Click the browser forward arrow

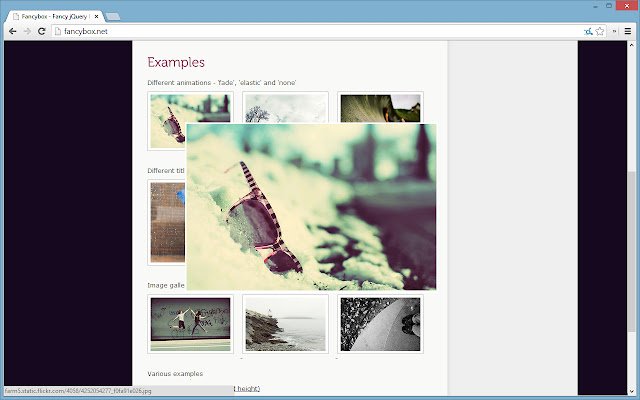click(x=27, y=31)
